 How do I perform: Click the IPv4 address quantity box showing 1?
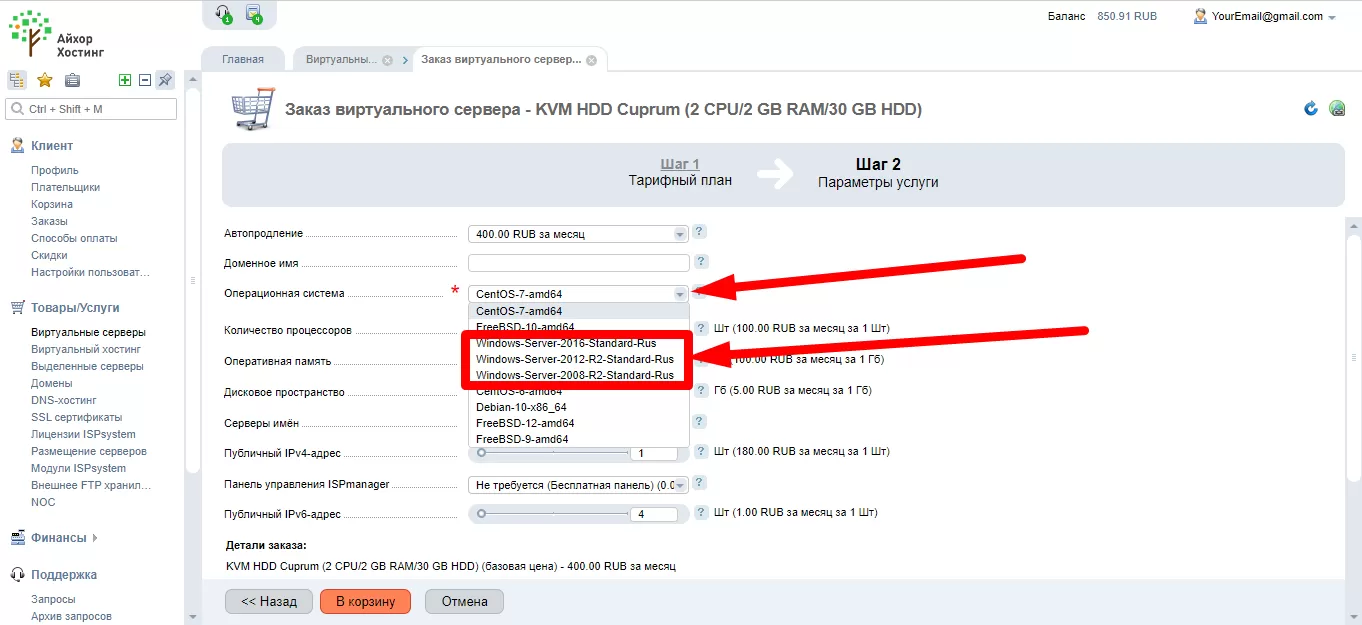(653, 454)
